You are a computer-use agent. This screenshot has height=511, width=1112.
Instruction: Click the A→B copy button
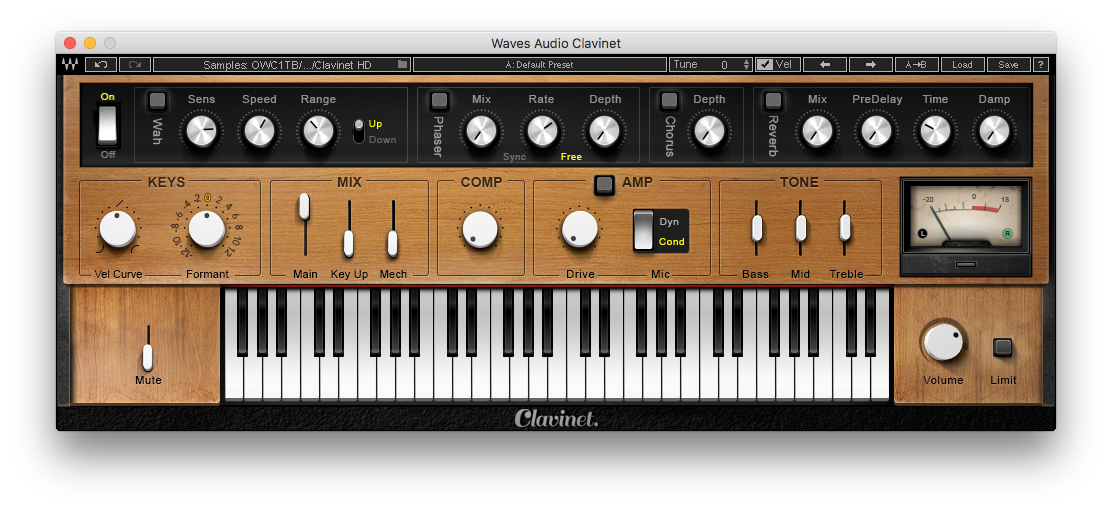[916, 64]
